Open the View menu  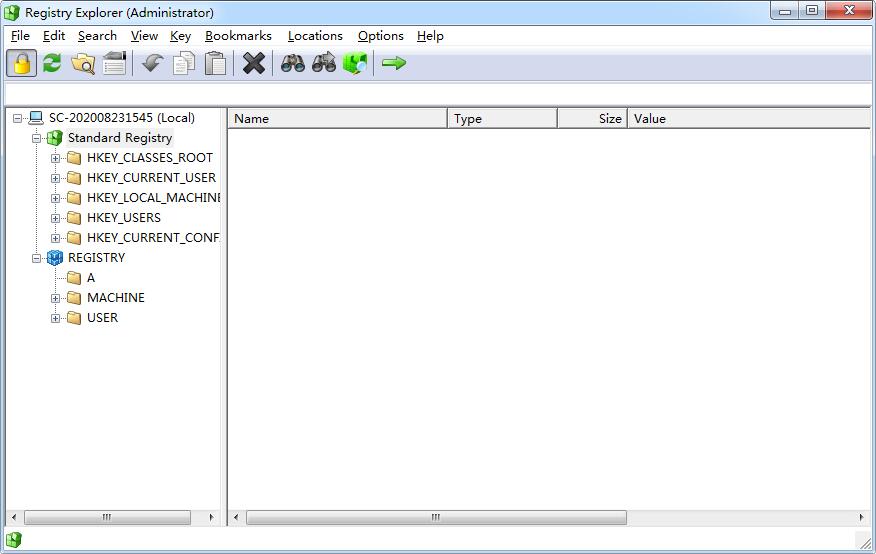(x=144, y=36)
